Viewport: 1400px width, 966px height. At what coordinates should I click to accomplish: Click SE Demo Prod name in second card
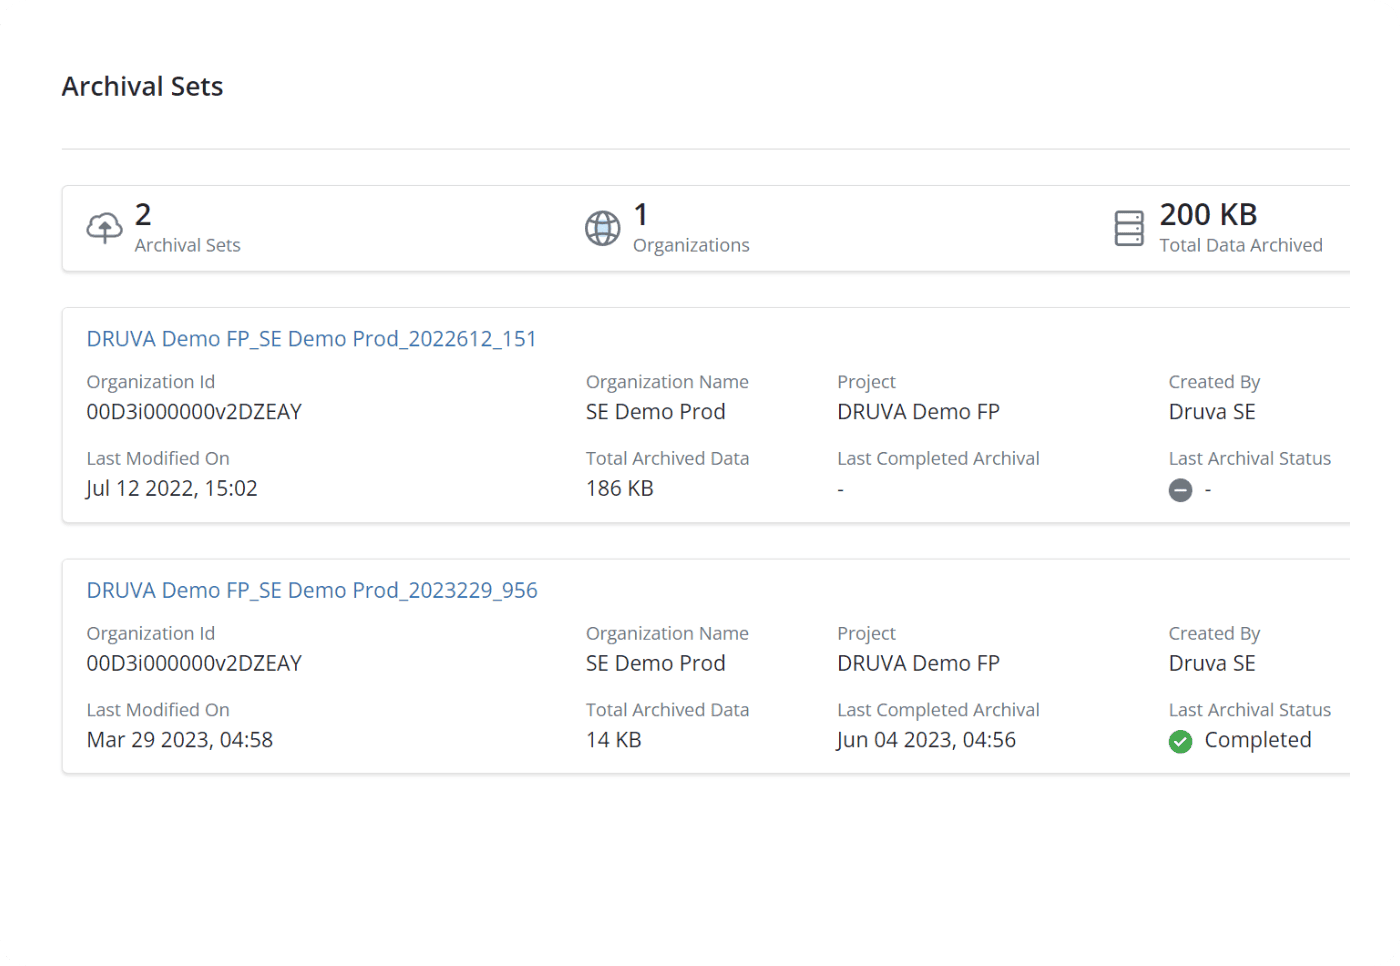pyautogui.click(x=655, y=663)
